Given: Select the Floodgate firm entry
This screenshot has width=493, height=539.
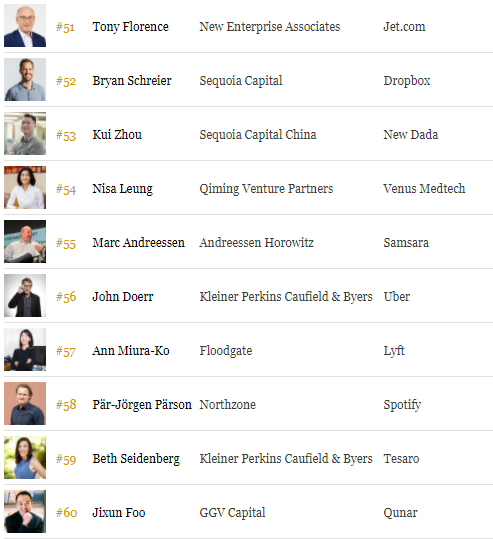Looking at the screenshot, I should pos(226,351).
